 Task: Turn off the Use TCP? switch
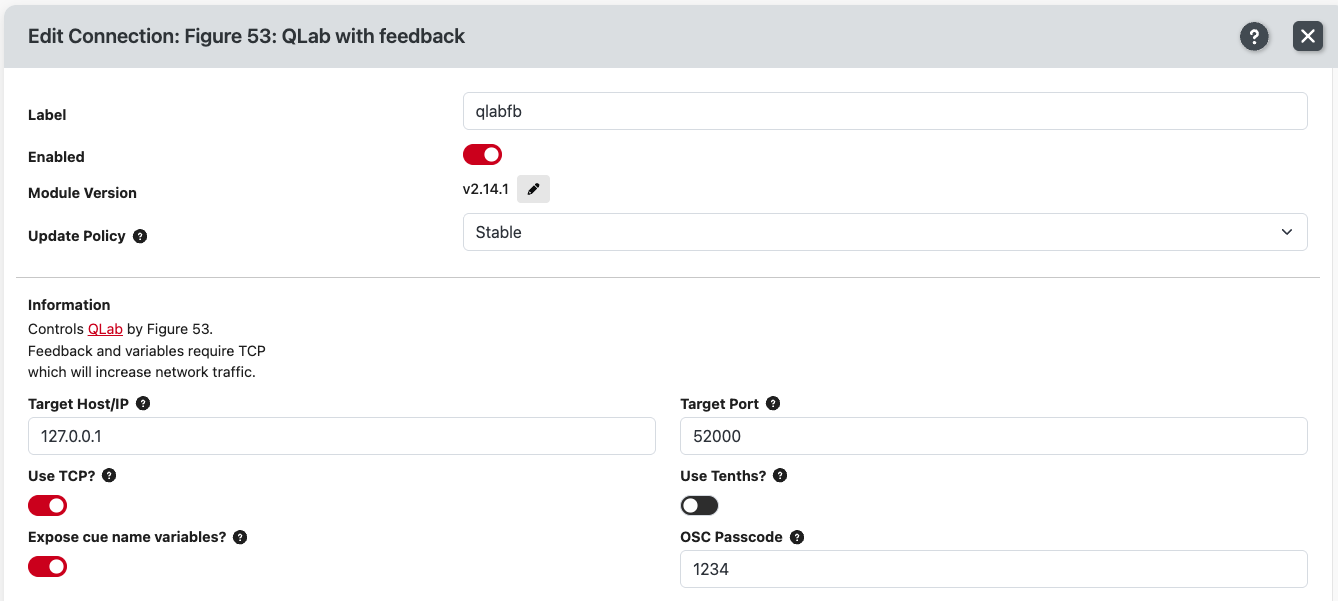point(47,506)
